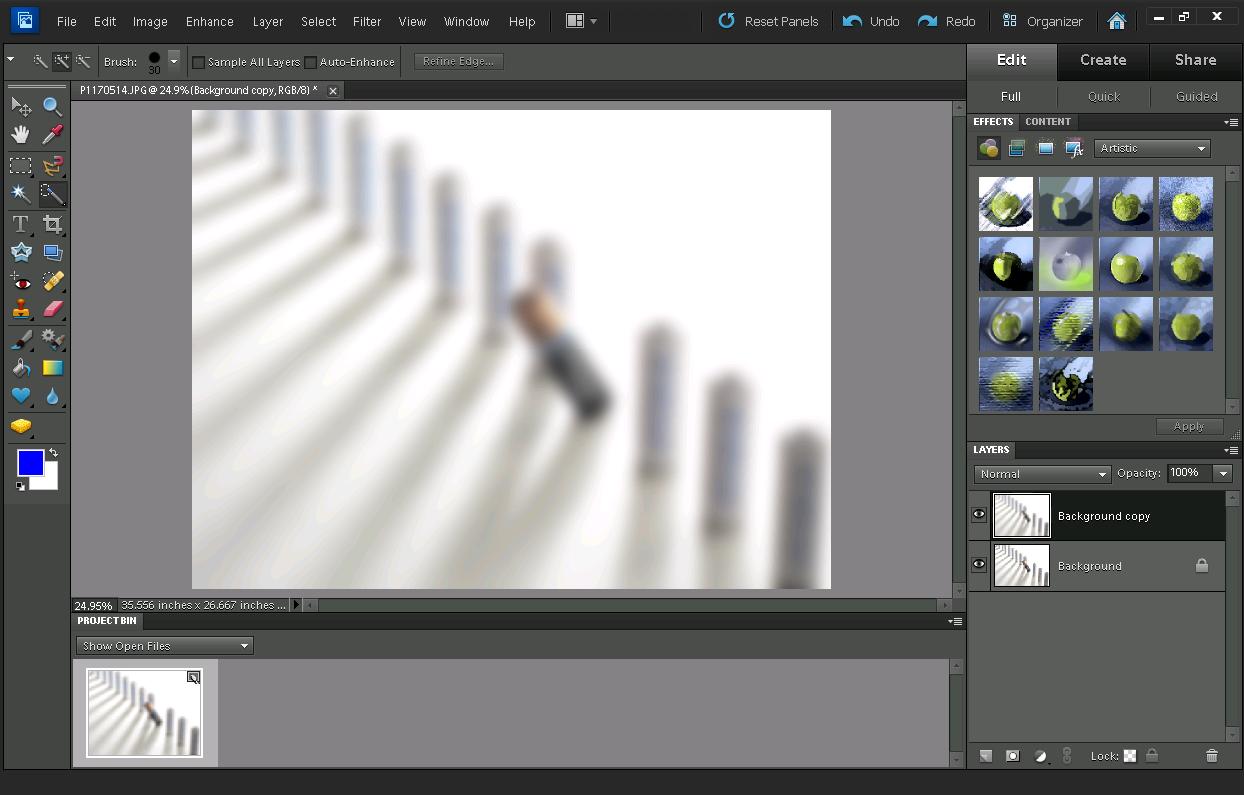1244x795 pixels.
Task: Click Apply for the selected effect
Action: pyautogui.click(x=1189, y=426)
